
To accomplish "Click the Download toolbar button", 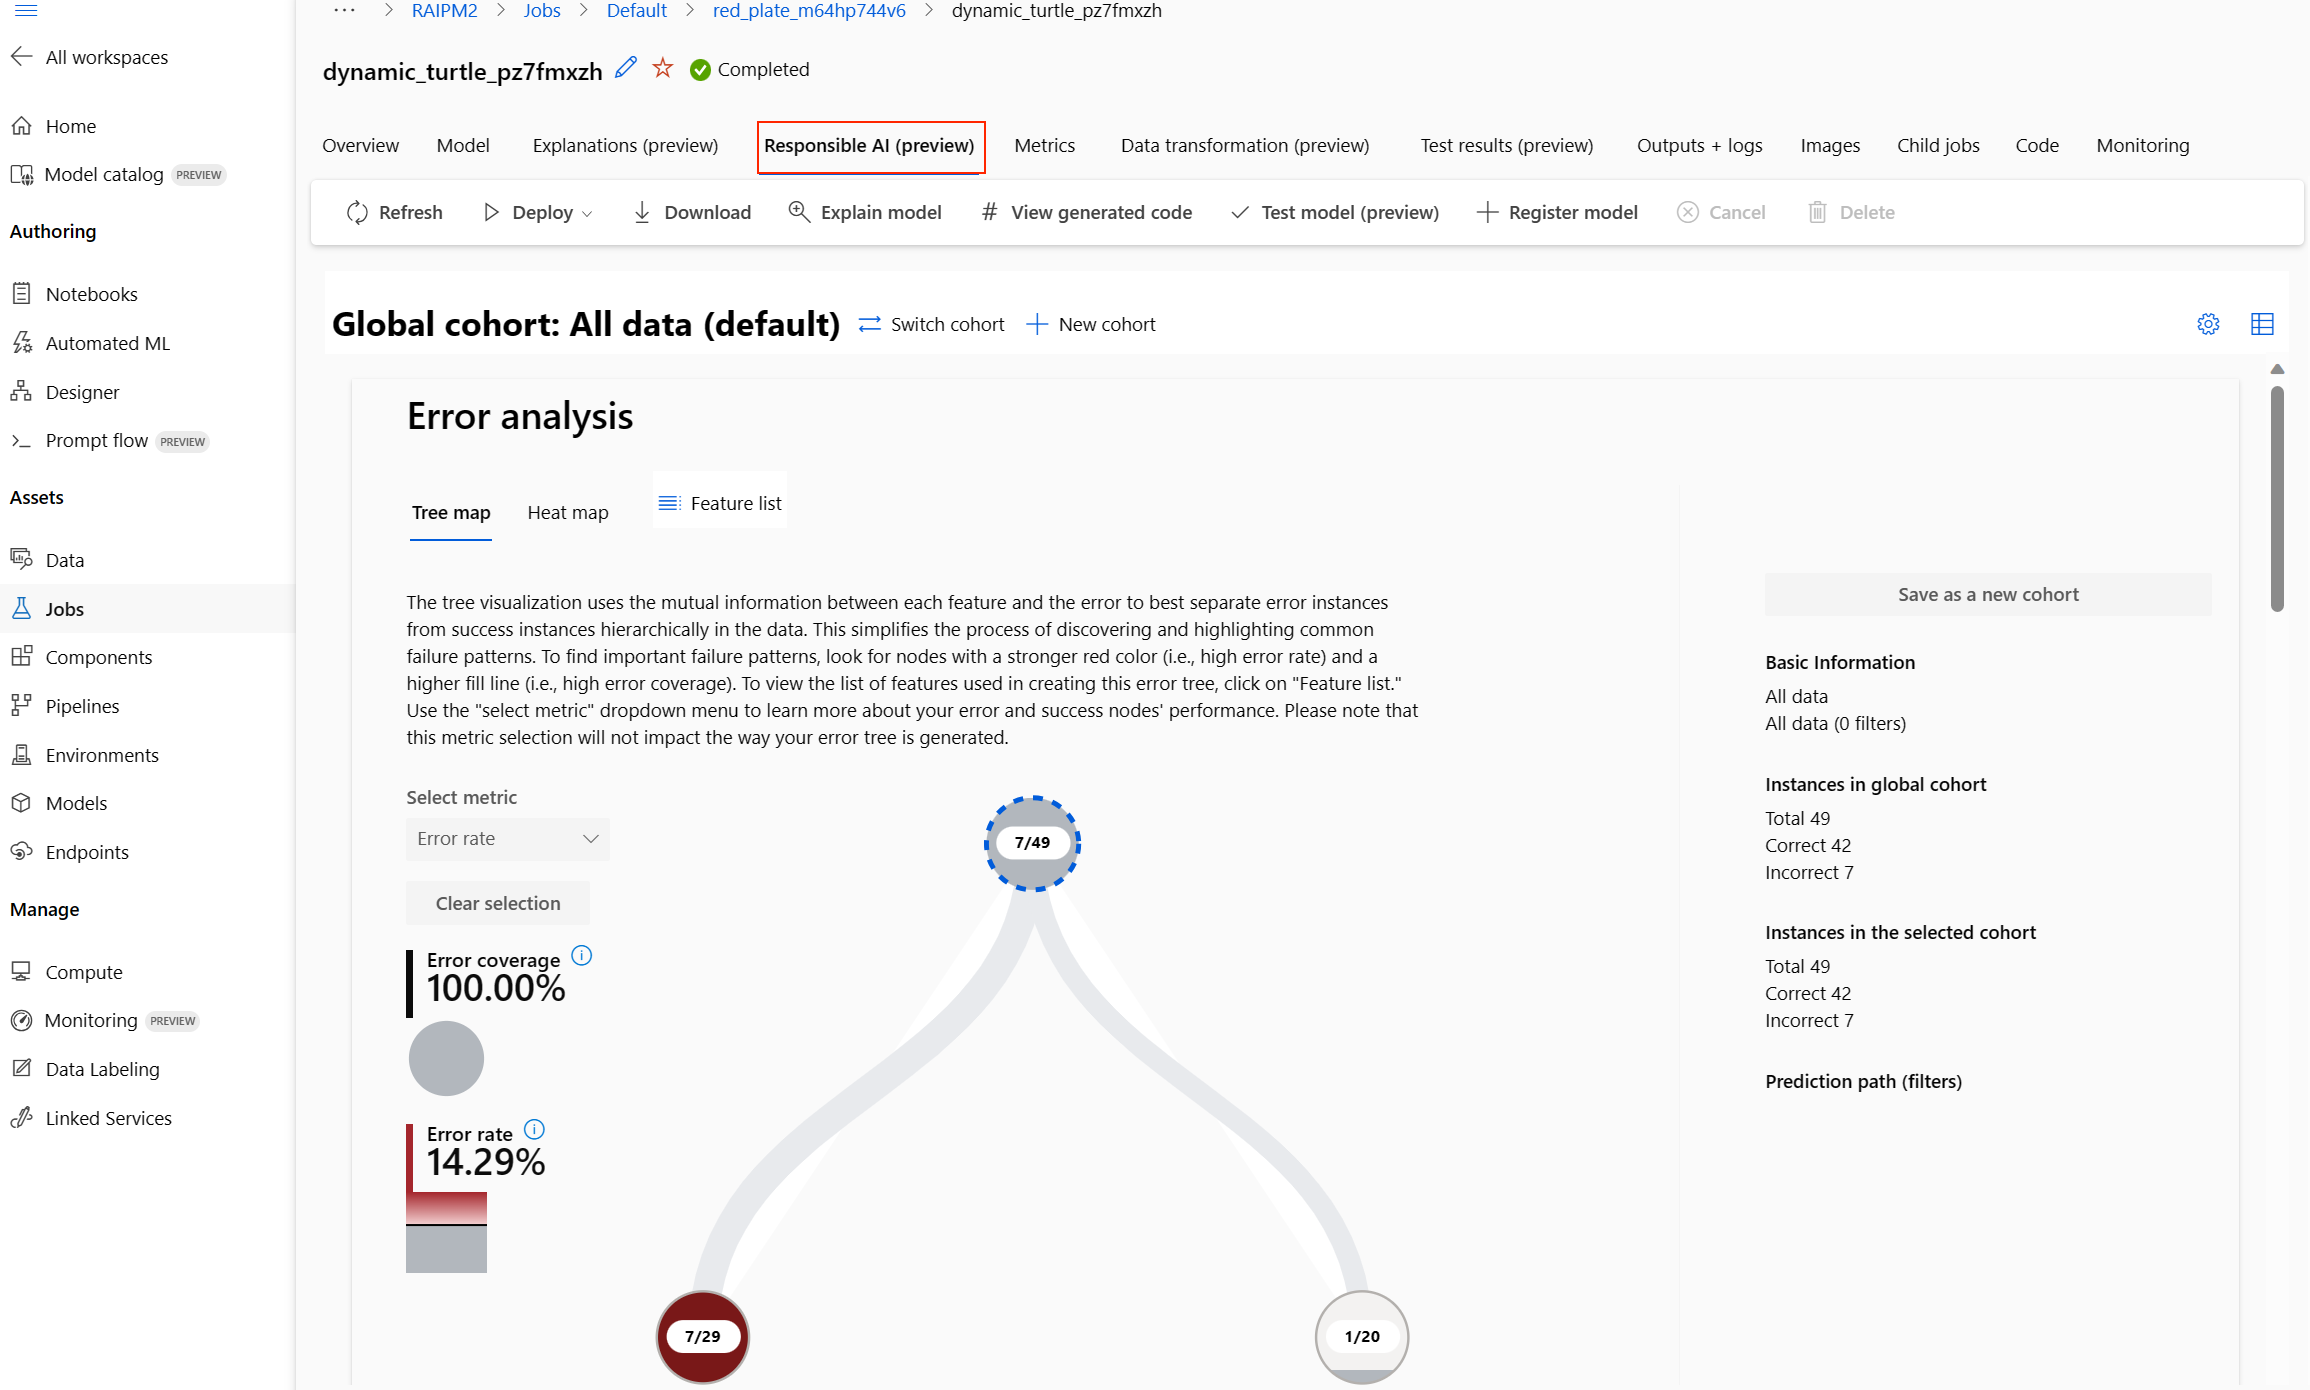I will [x=692, y=212].
